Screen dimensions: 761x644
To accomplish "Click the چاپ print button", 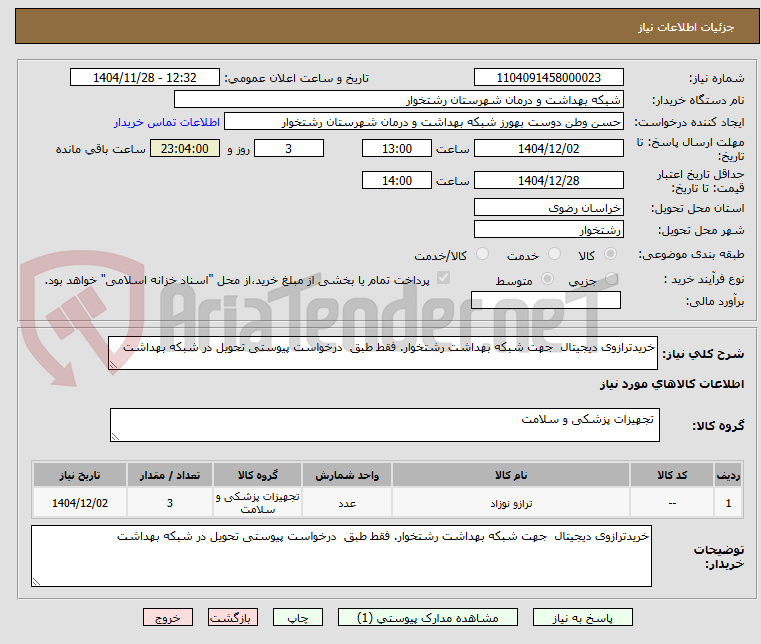I will click(298, 617).
